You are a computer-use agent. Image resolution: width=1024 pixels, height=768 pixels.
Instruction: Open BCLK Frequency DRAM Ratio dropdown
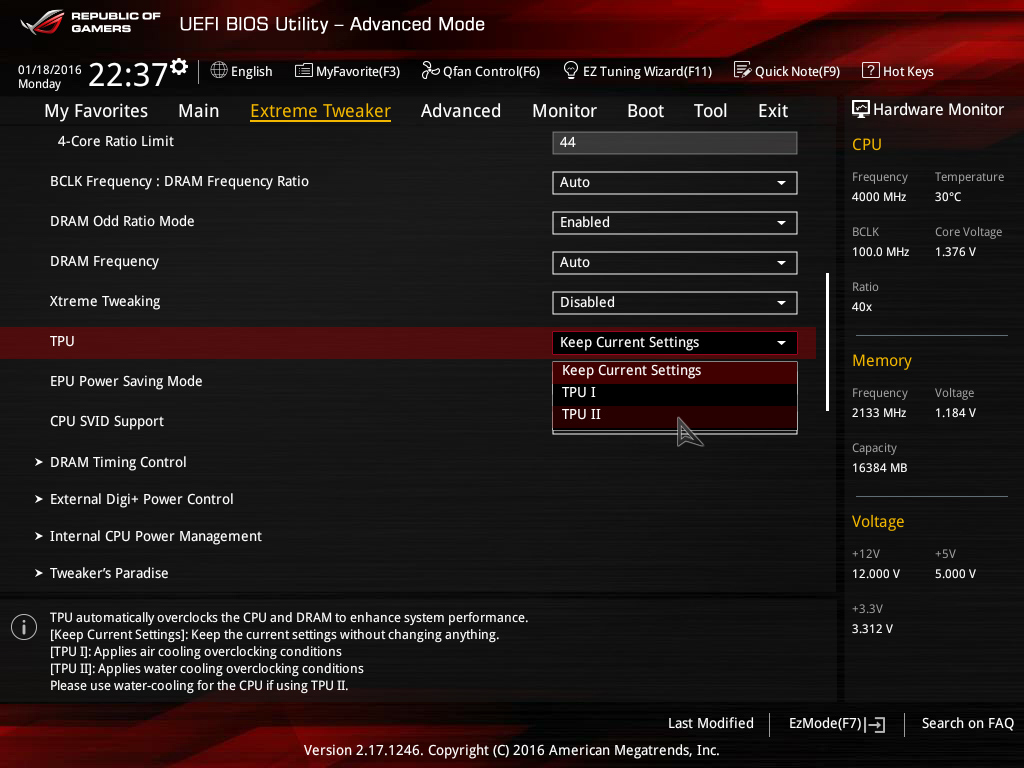tap(675, 183)
